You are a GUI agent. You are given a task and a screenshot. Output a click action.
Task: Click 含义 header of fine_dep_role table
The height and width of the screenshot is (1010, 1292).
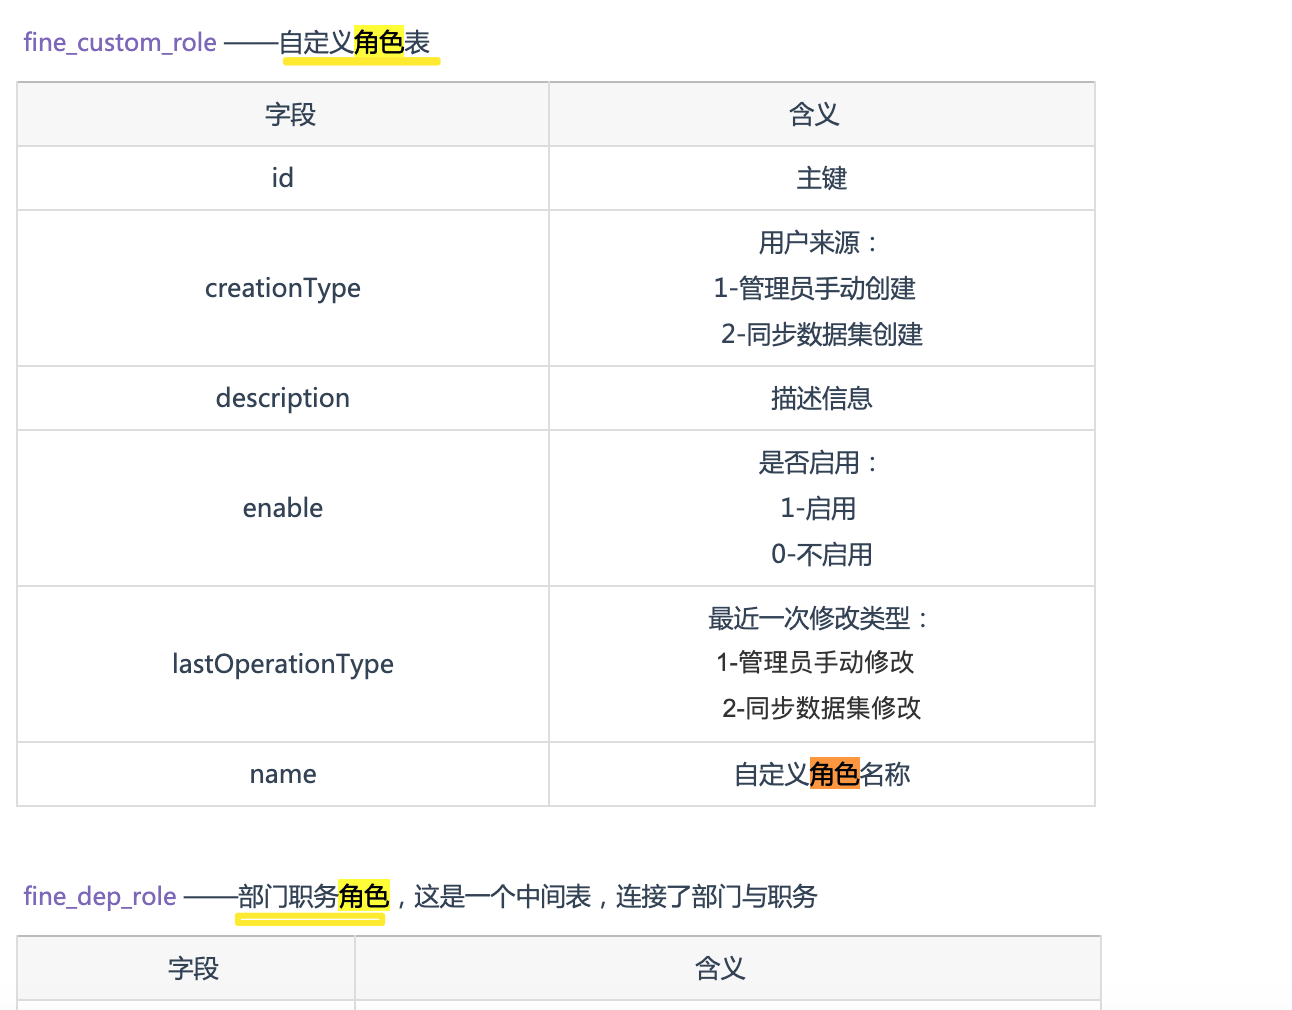click(720, 968)
